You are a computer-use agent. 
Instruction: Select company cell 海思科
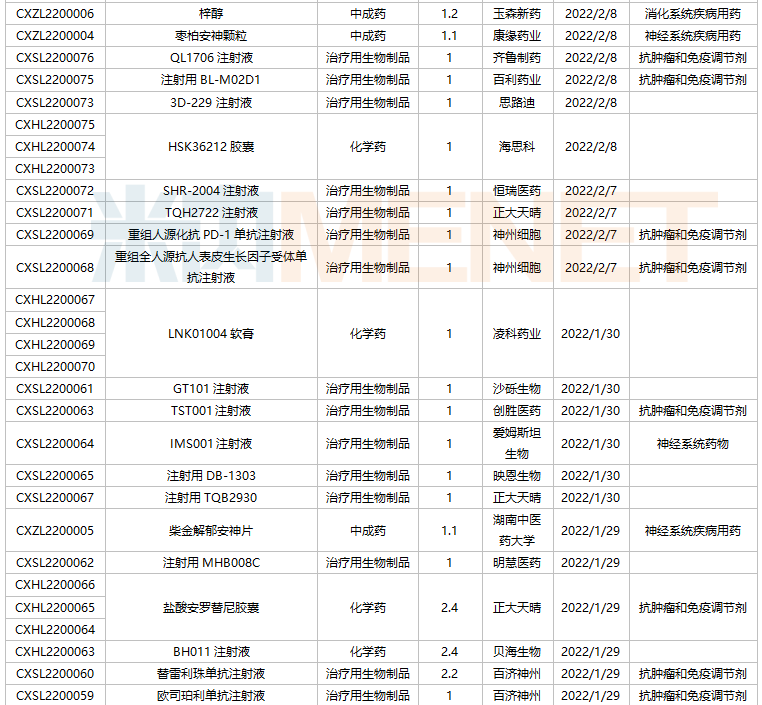tap(517, 147)
